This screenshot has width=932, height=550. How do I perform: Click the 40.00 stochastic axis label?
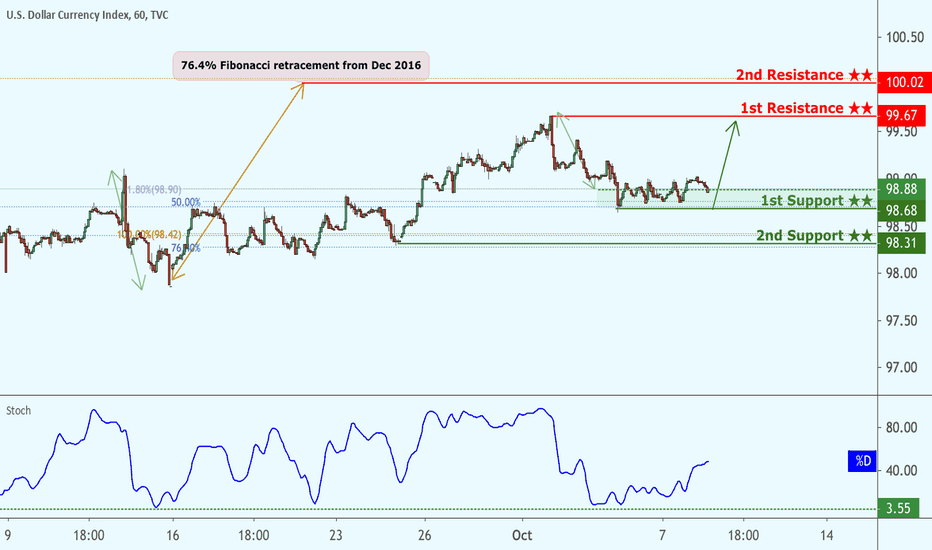pos(901,470)
